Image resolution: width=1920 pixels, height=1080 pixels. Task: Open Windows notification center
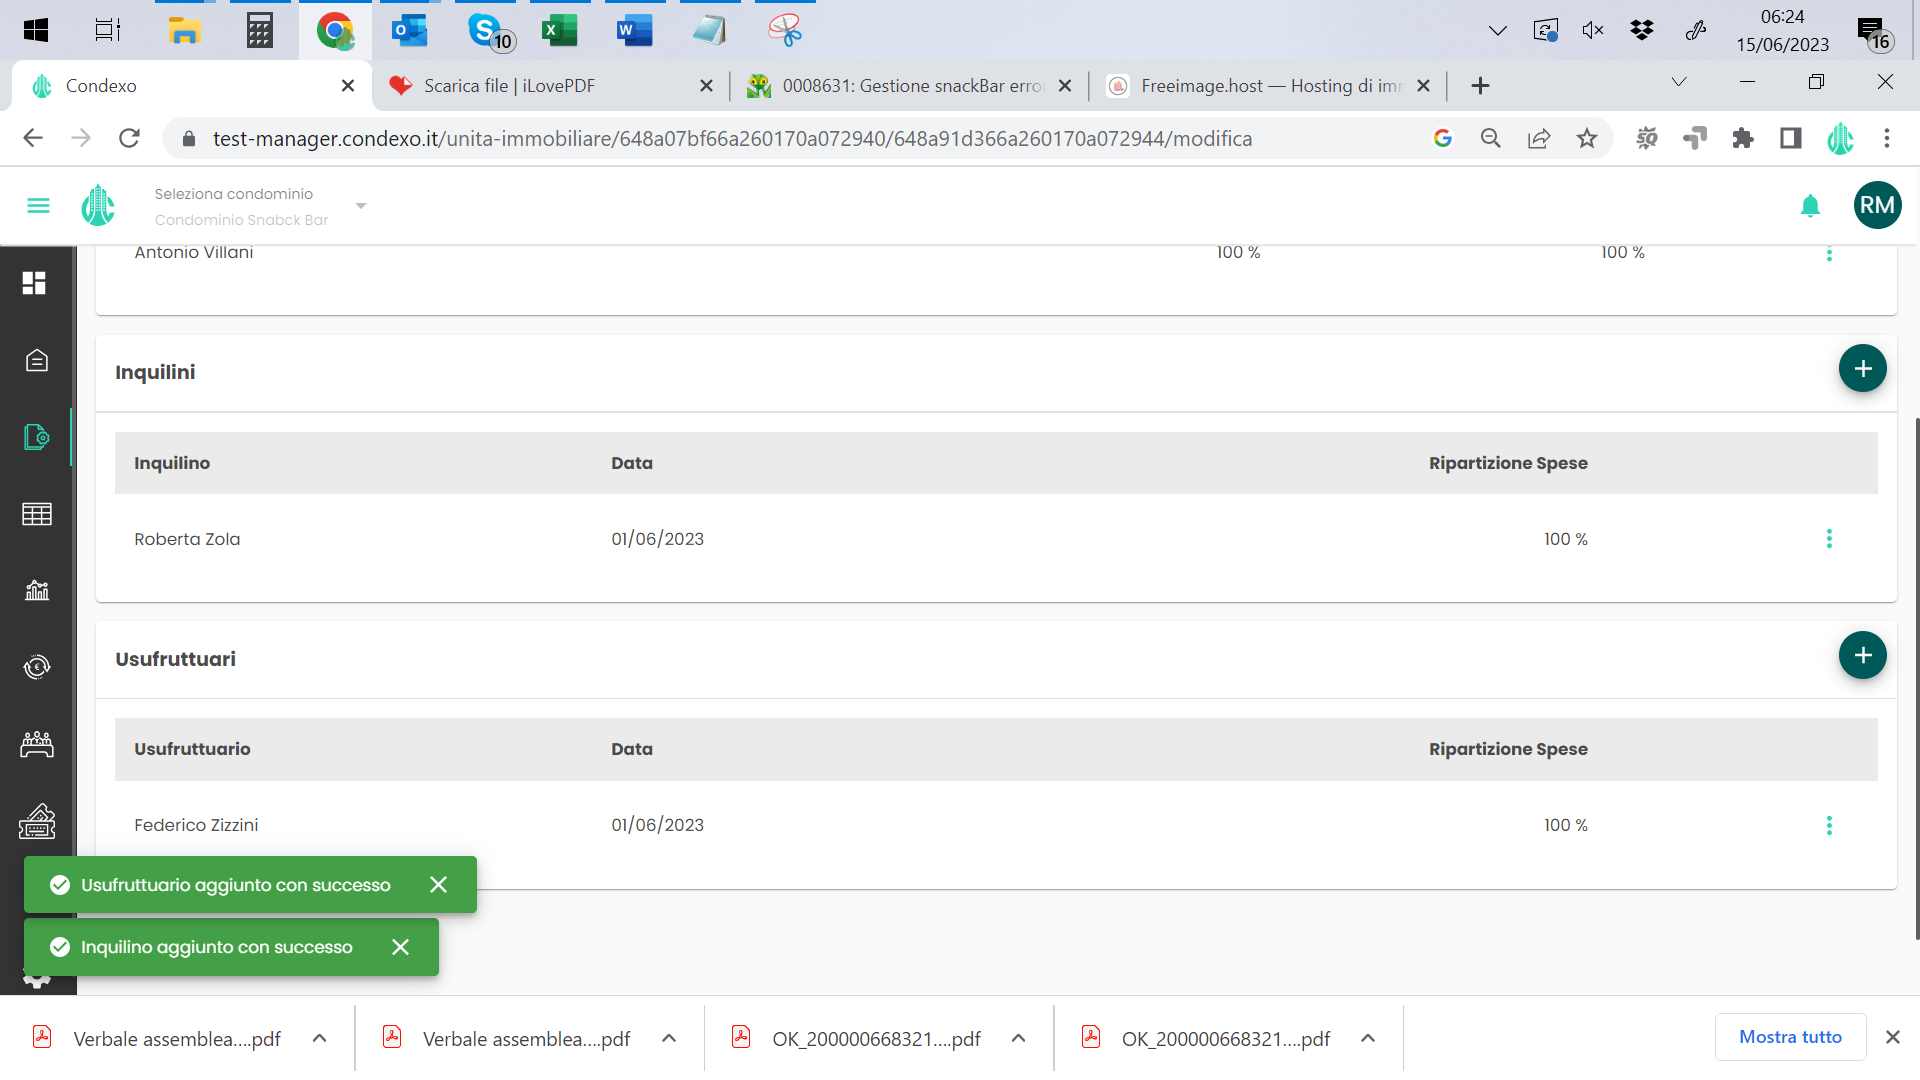(x=1873, y=32)
